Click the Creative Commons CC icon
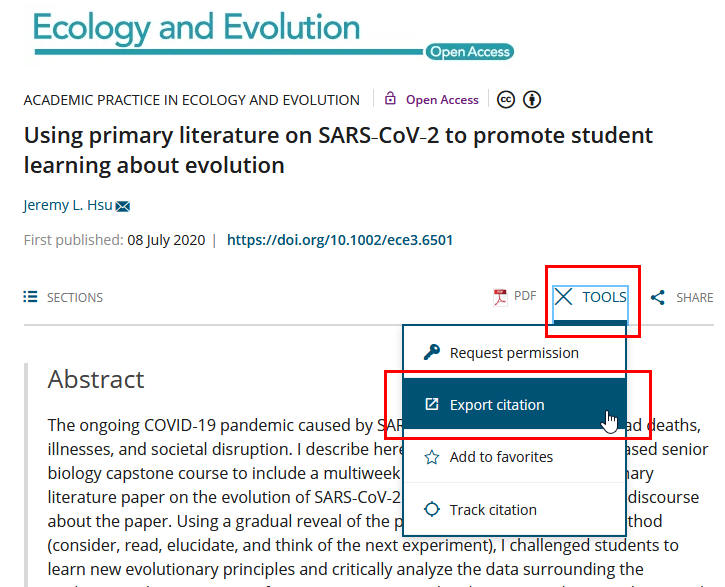 coord(506,99)
